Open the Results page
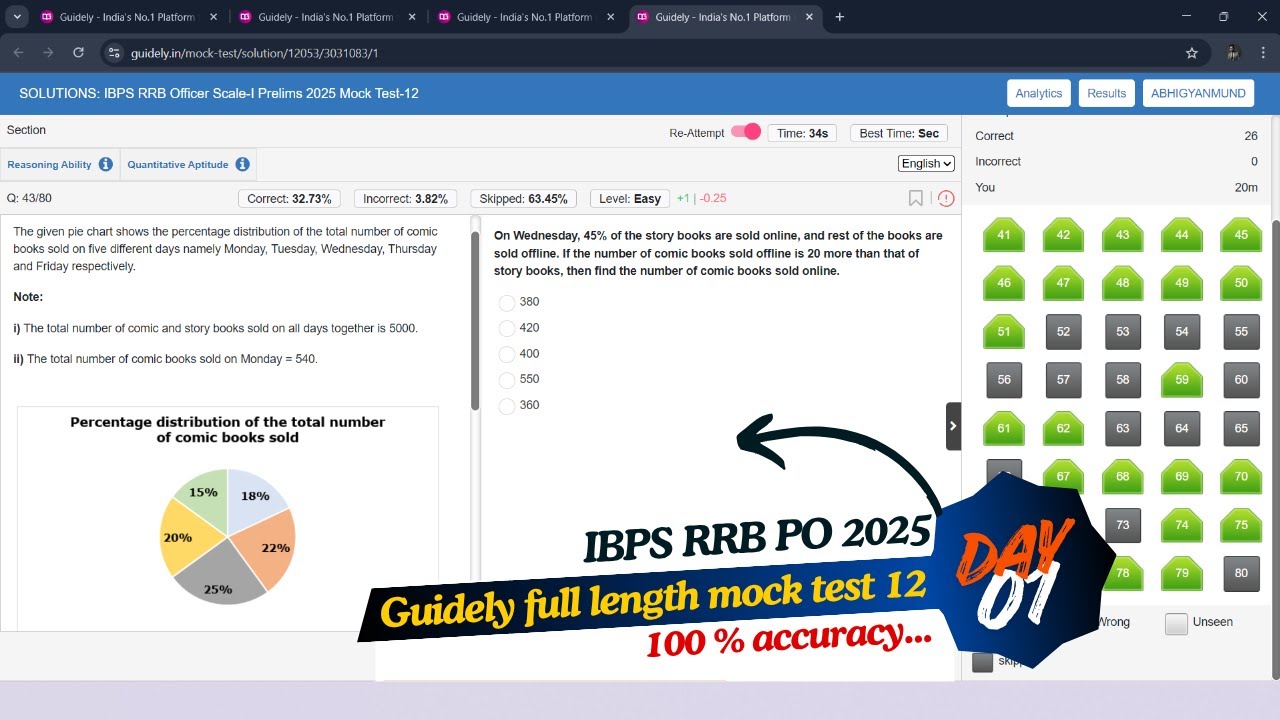 [x=1107, y=93]
